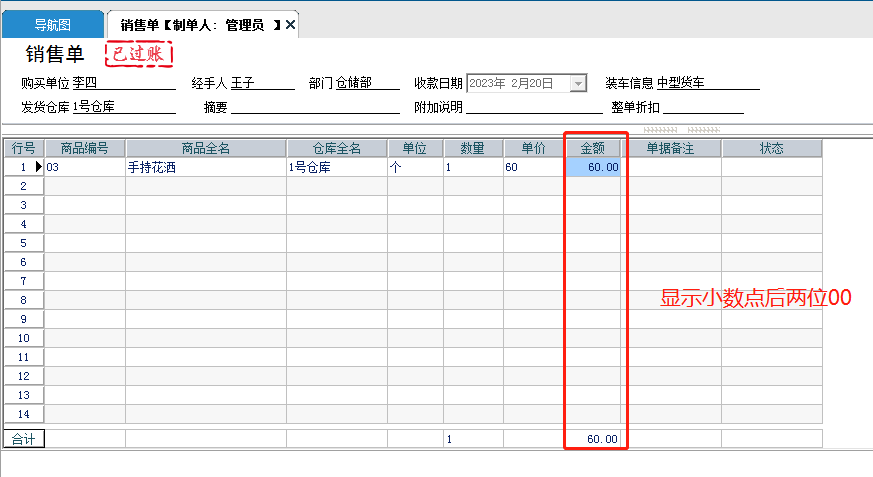Image resolution: width=873 pixels, height=477 pixels.
Task: Click the 单位 column header
Action: (415, 149)
